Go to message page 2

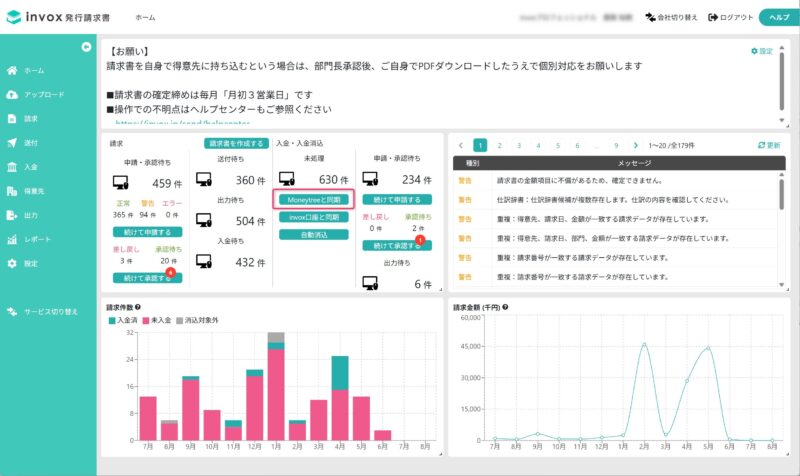coord(499,145)
